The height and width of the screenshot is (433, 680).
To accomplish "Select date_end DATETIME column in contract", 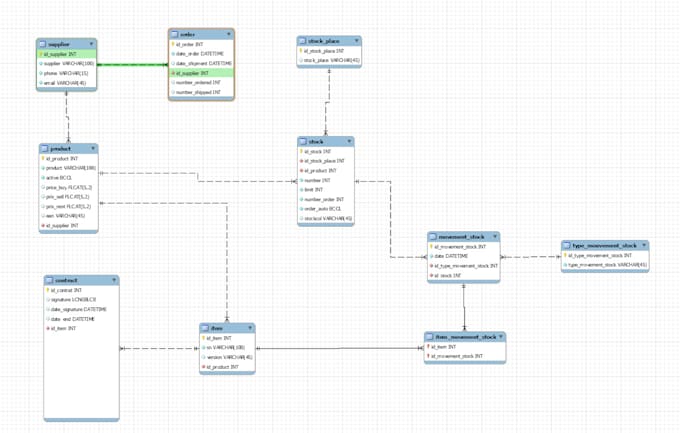I will point(82,319).
